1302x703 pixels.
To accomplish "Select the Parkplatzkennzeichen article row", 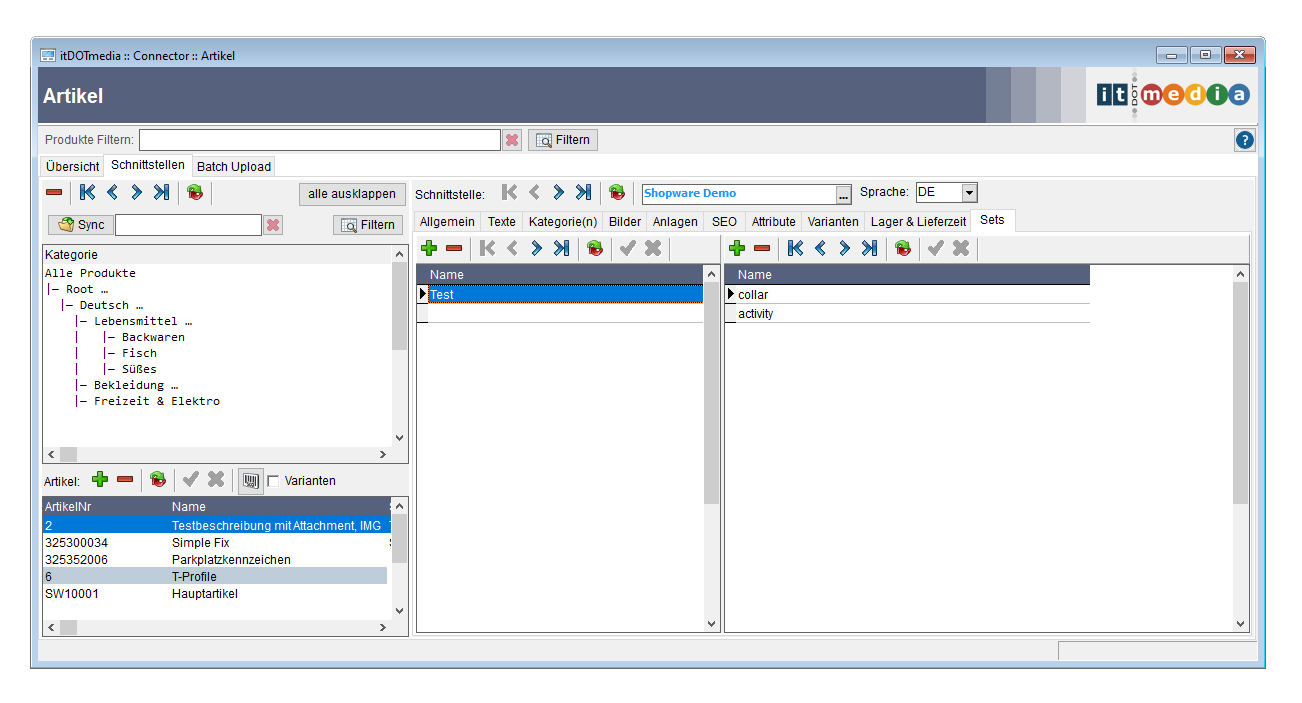I will pos(231,560).
